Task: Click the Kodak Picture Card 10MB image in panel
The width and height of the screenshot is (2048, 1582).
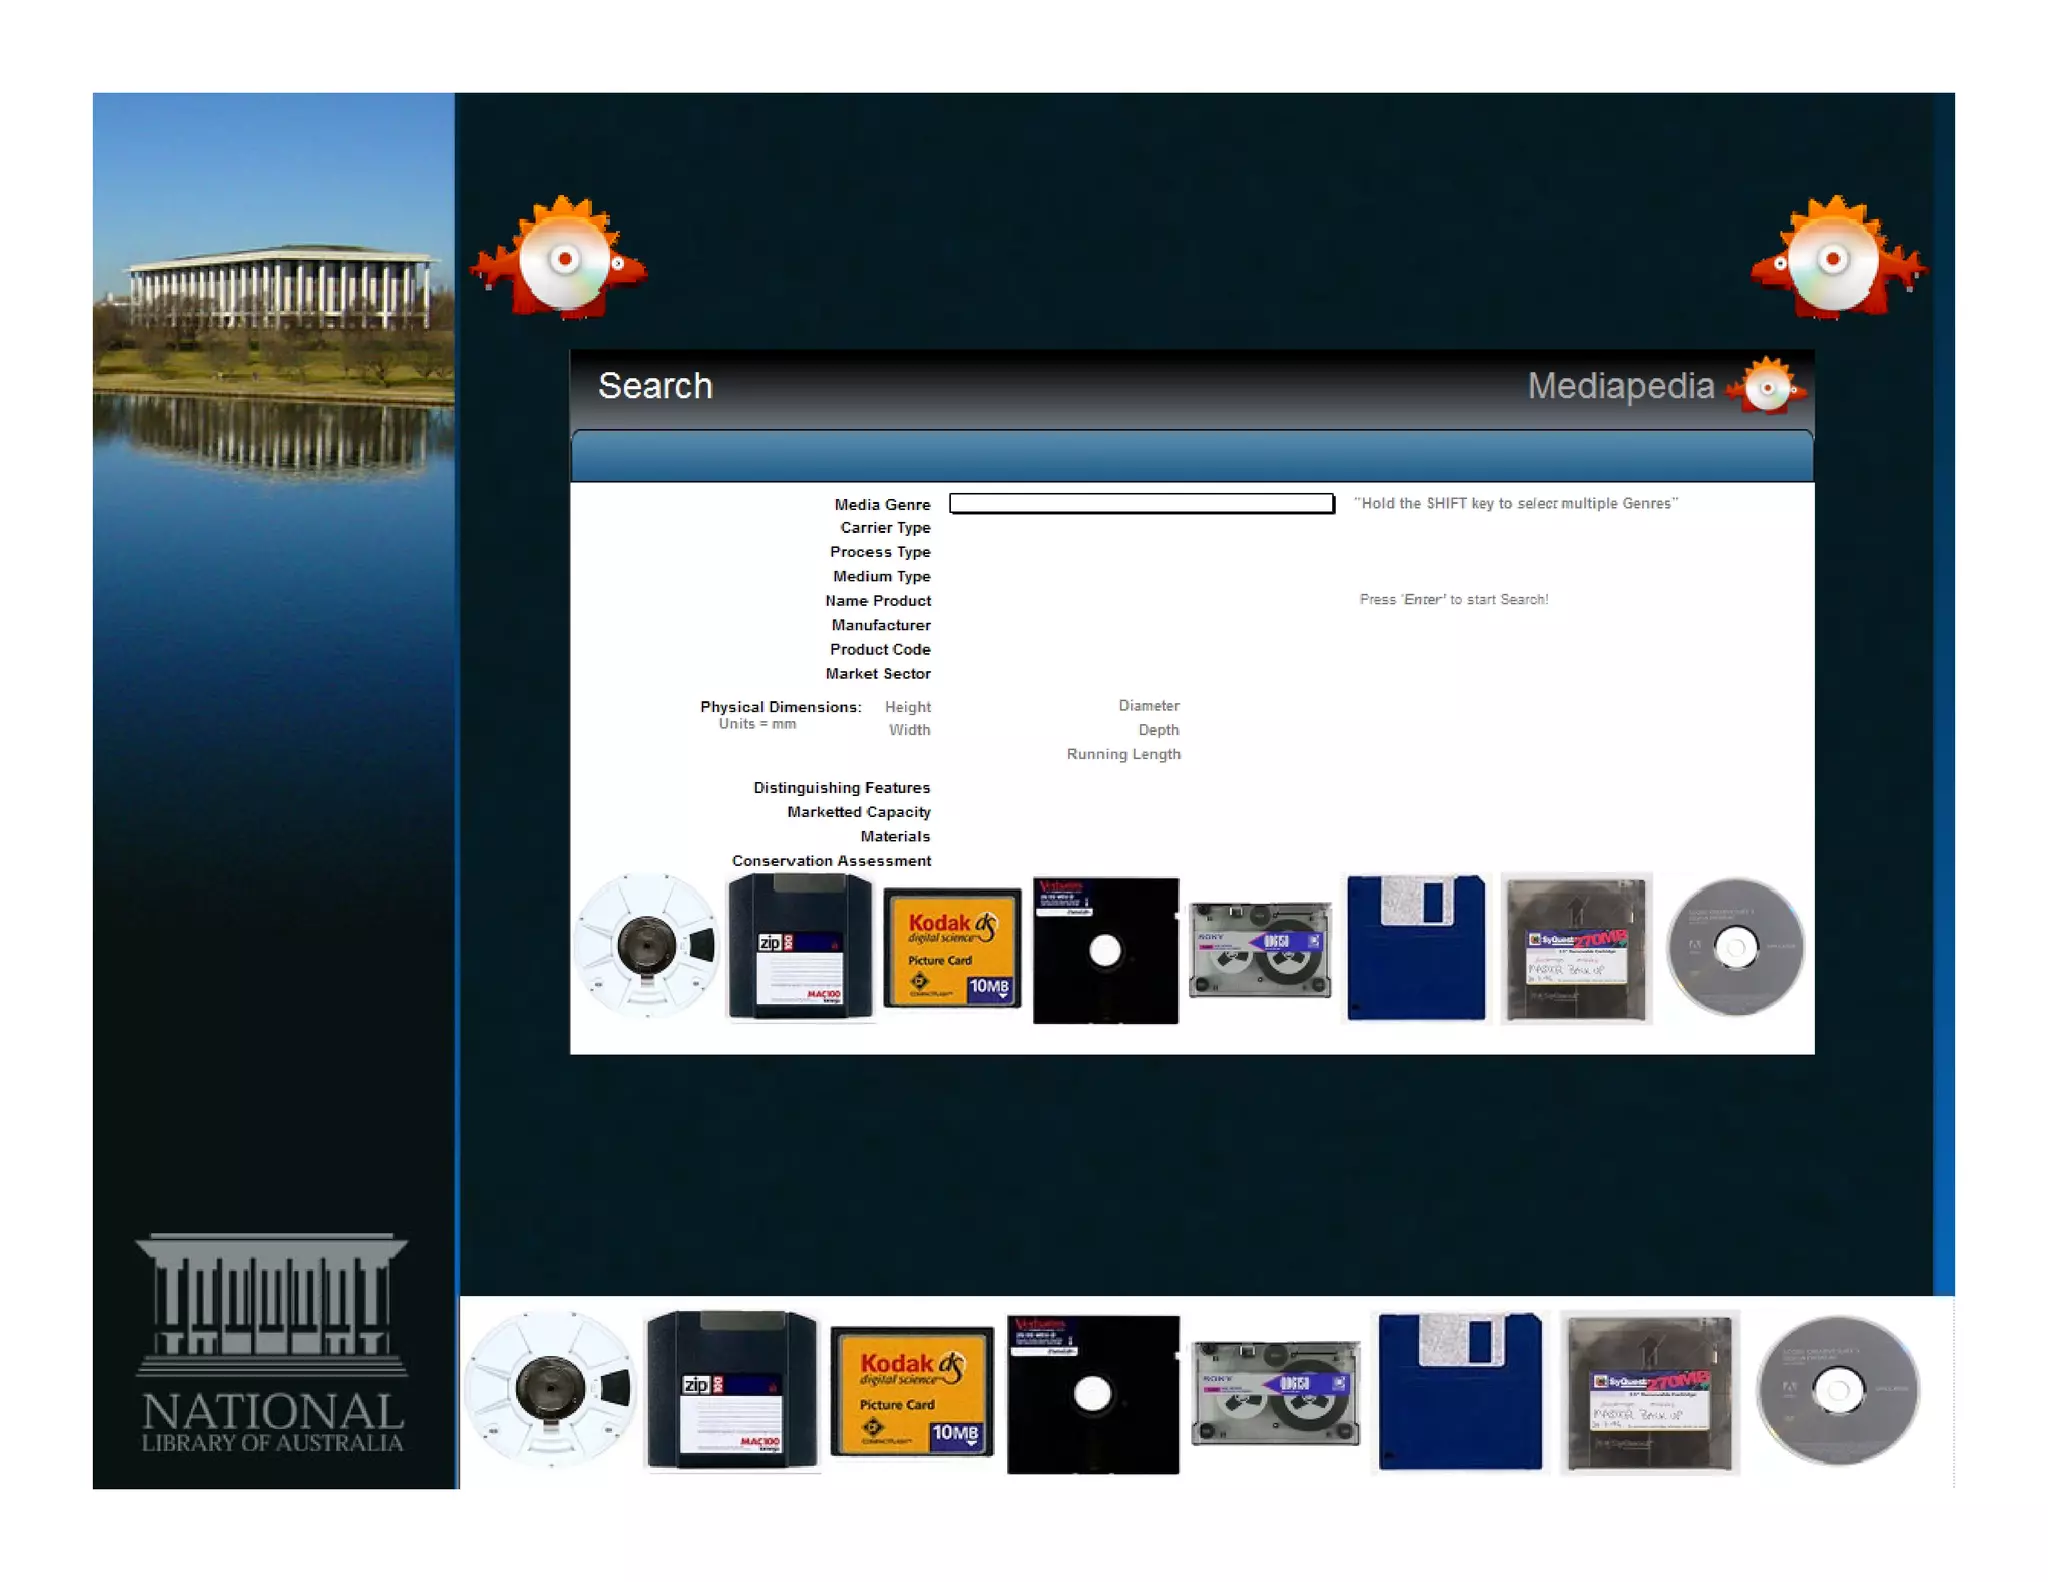Action: point(952,948)
